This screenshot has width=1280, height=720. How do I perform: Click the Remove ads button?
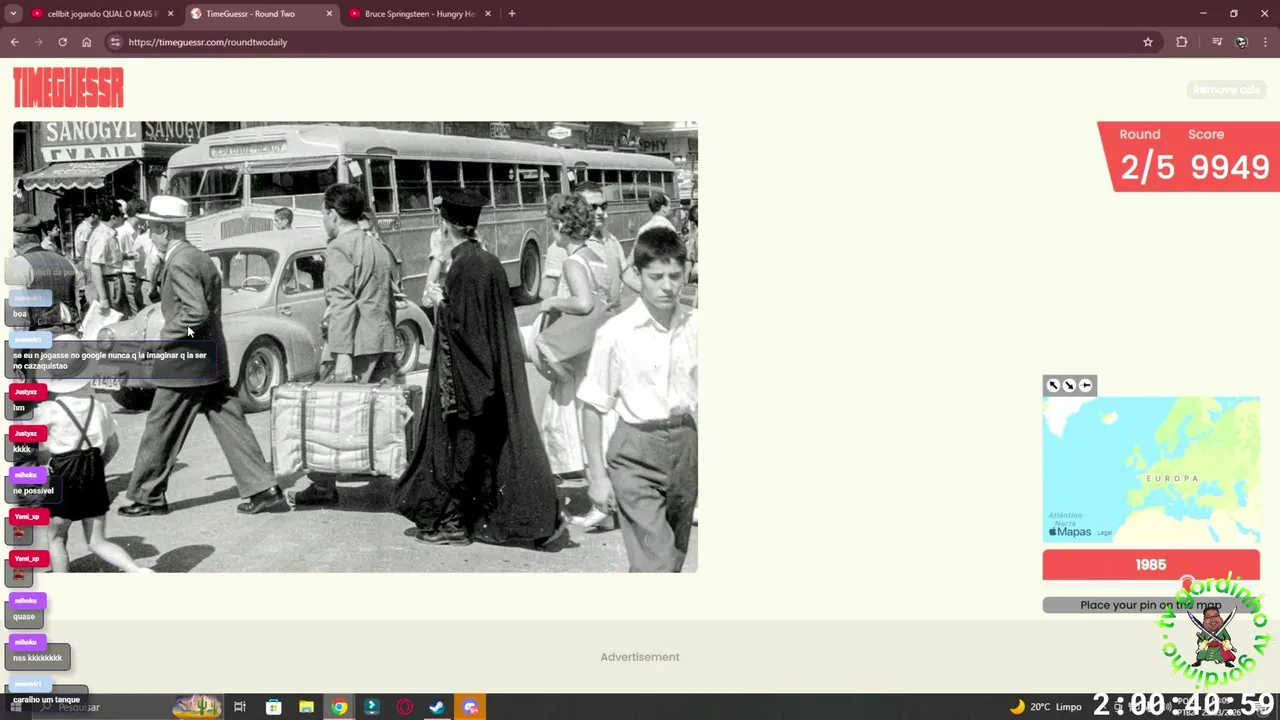pos(1226,90)
